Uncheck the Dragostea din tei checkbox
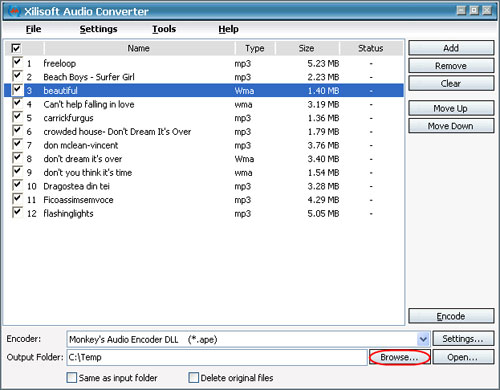This screenshot has width=500, height=390. 17,185
